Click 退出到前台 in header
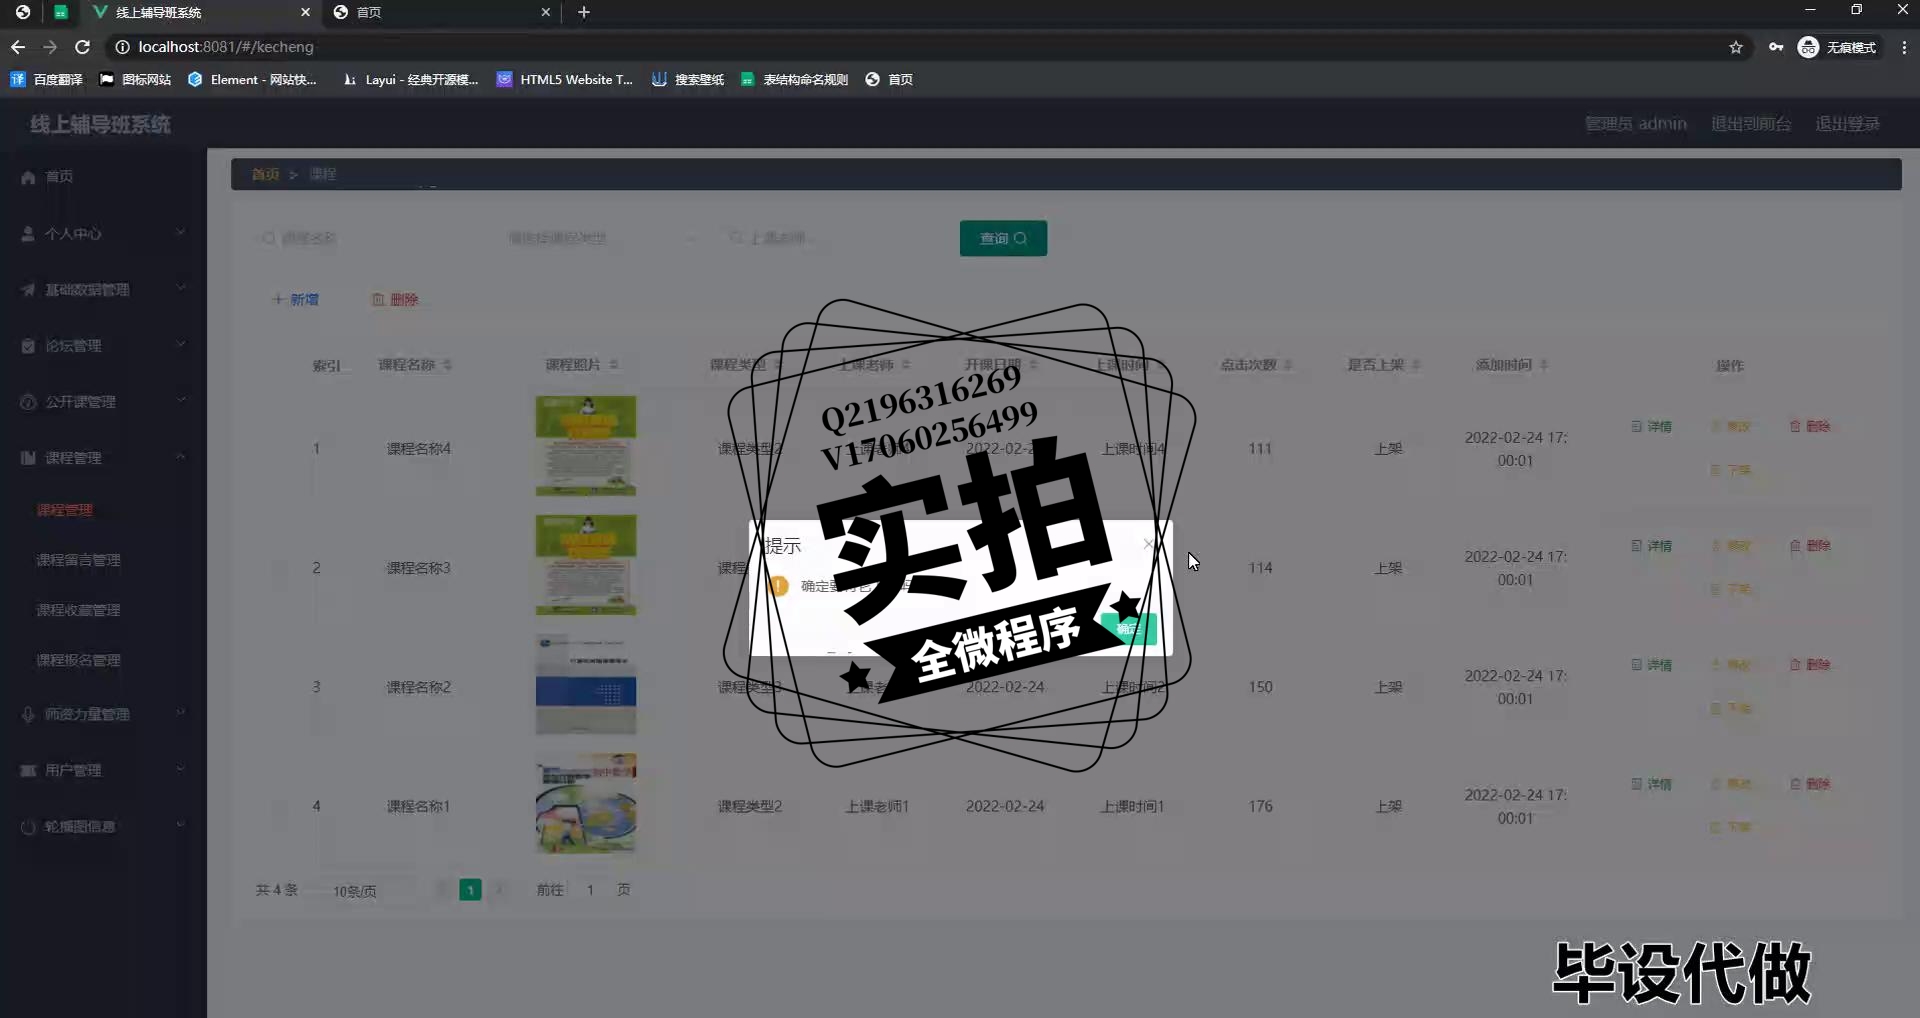1920x1018 pixels. point(1751,124)
